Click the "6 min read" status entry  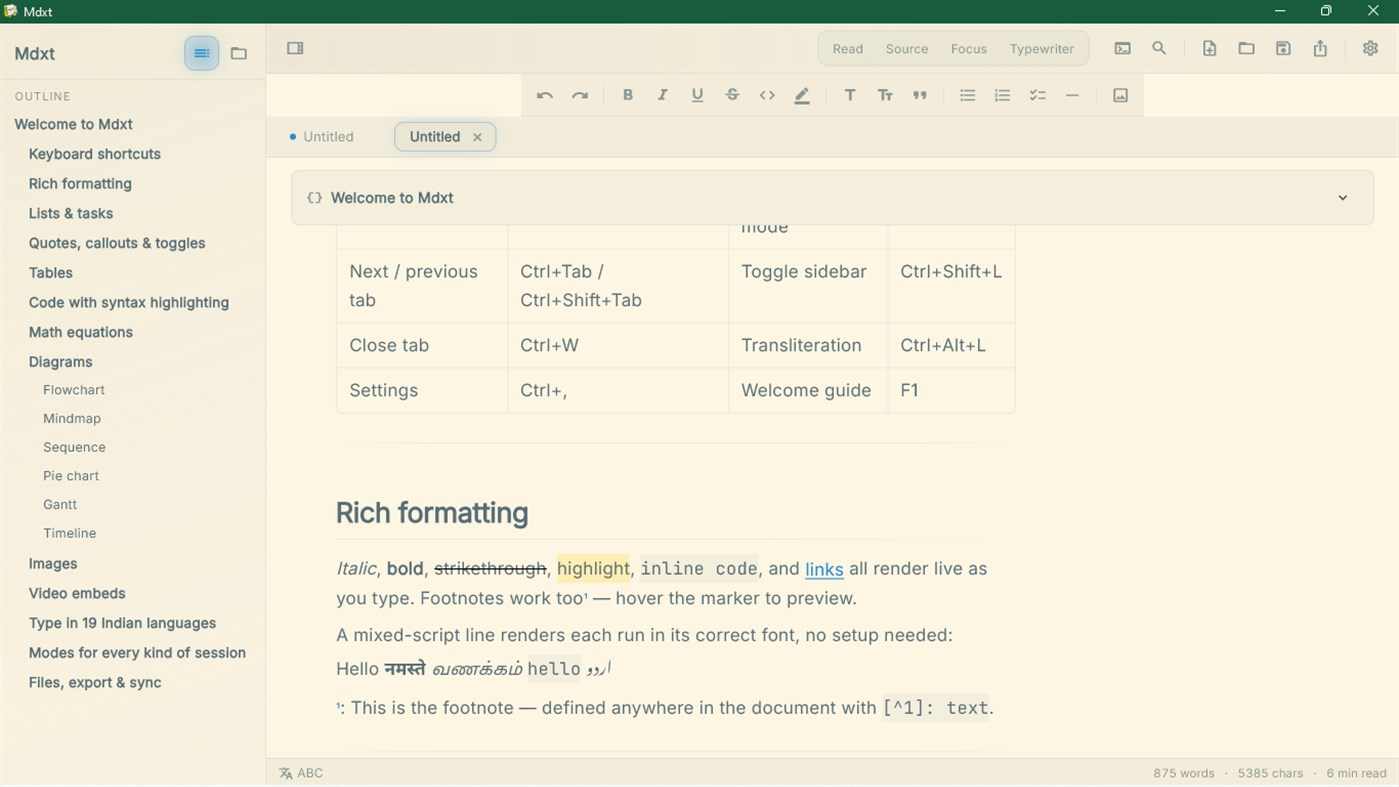(1356, 773)
